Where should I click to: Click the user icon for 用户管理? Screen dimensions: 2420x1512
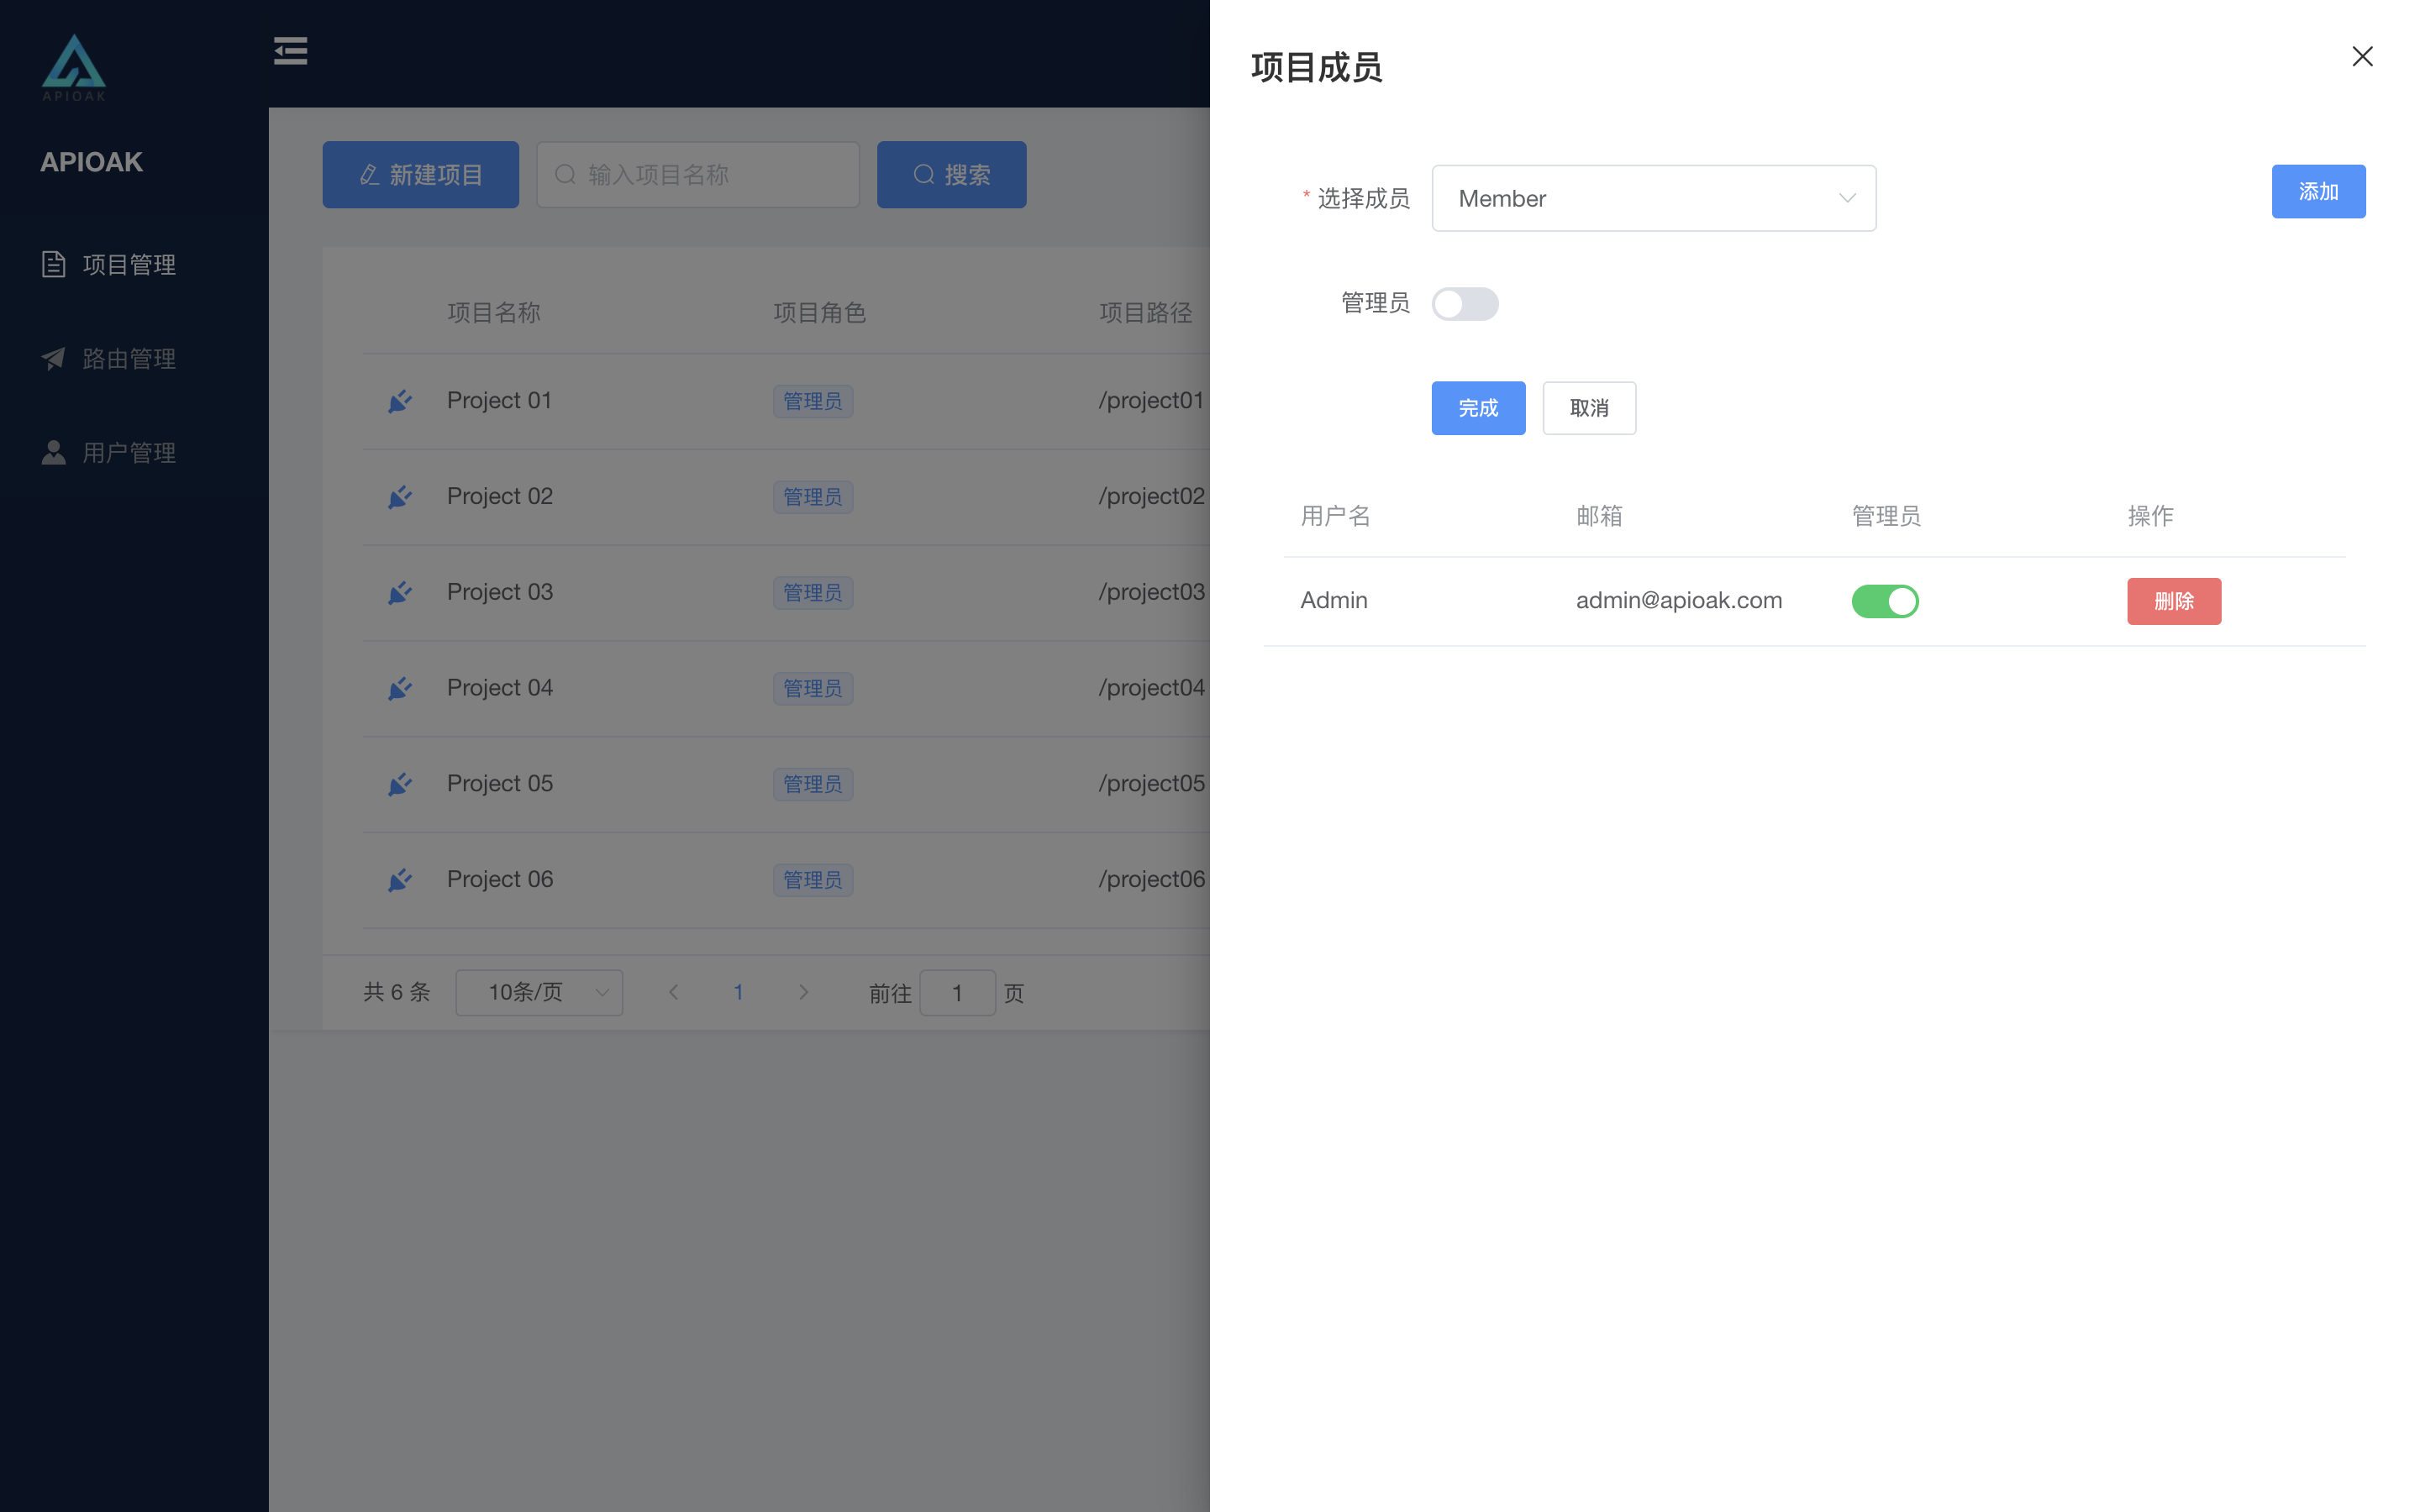tap(53, 452)
